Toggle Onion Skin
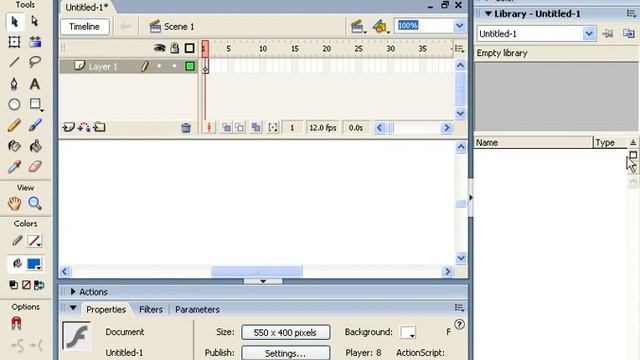This screenshot has height=360, width=640. tap(226, 128)
